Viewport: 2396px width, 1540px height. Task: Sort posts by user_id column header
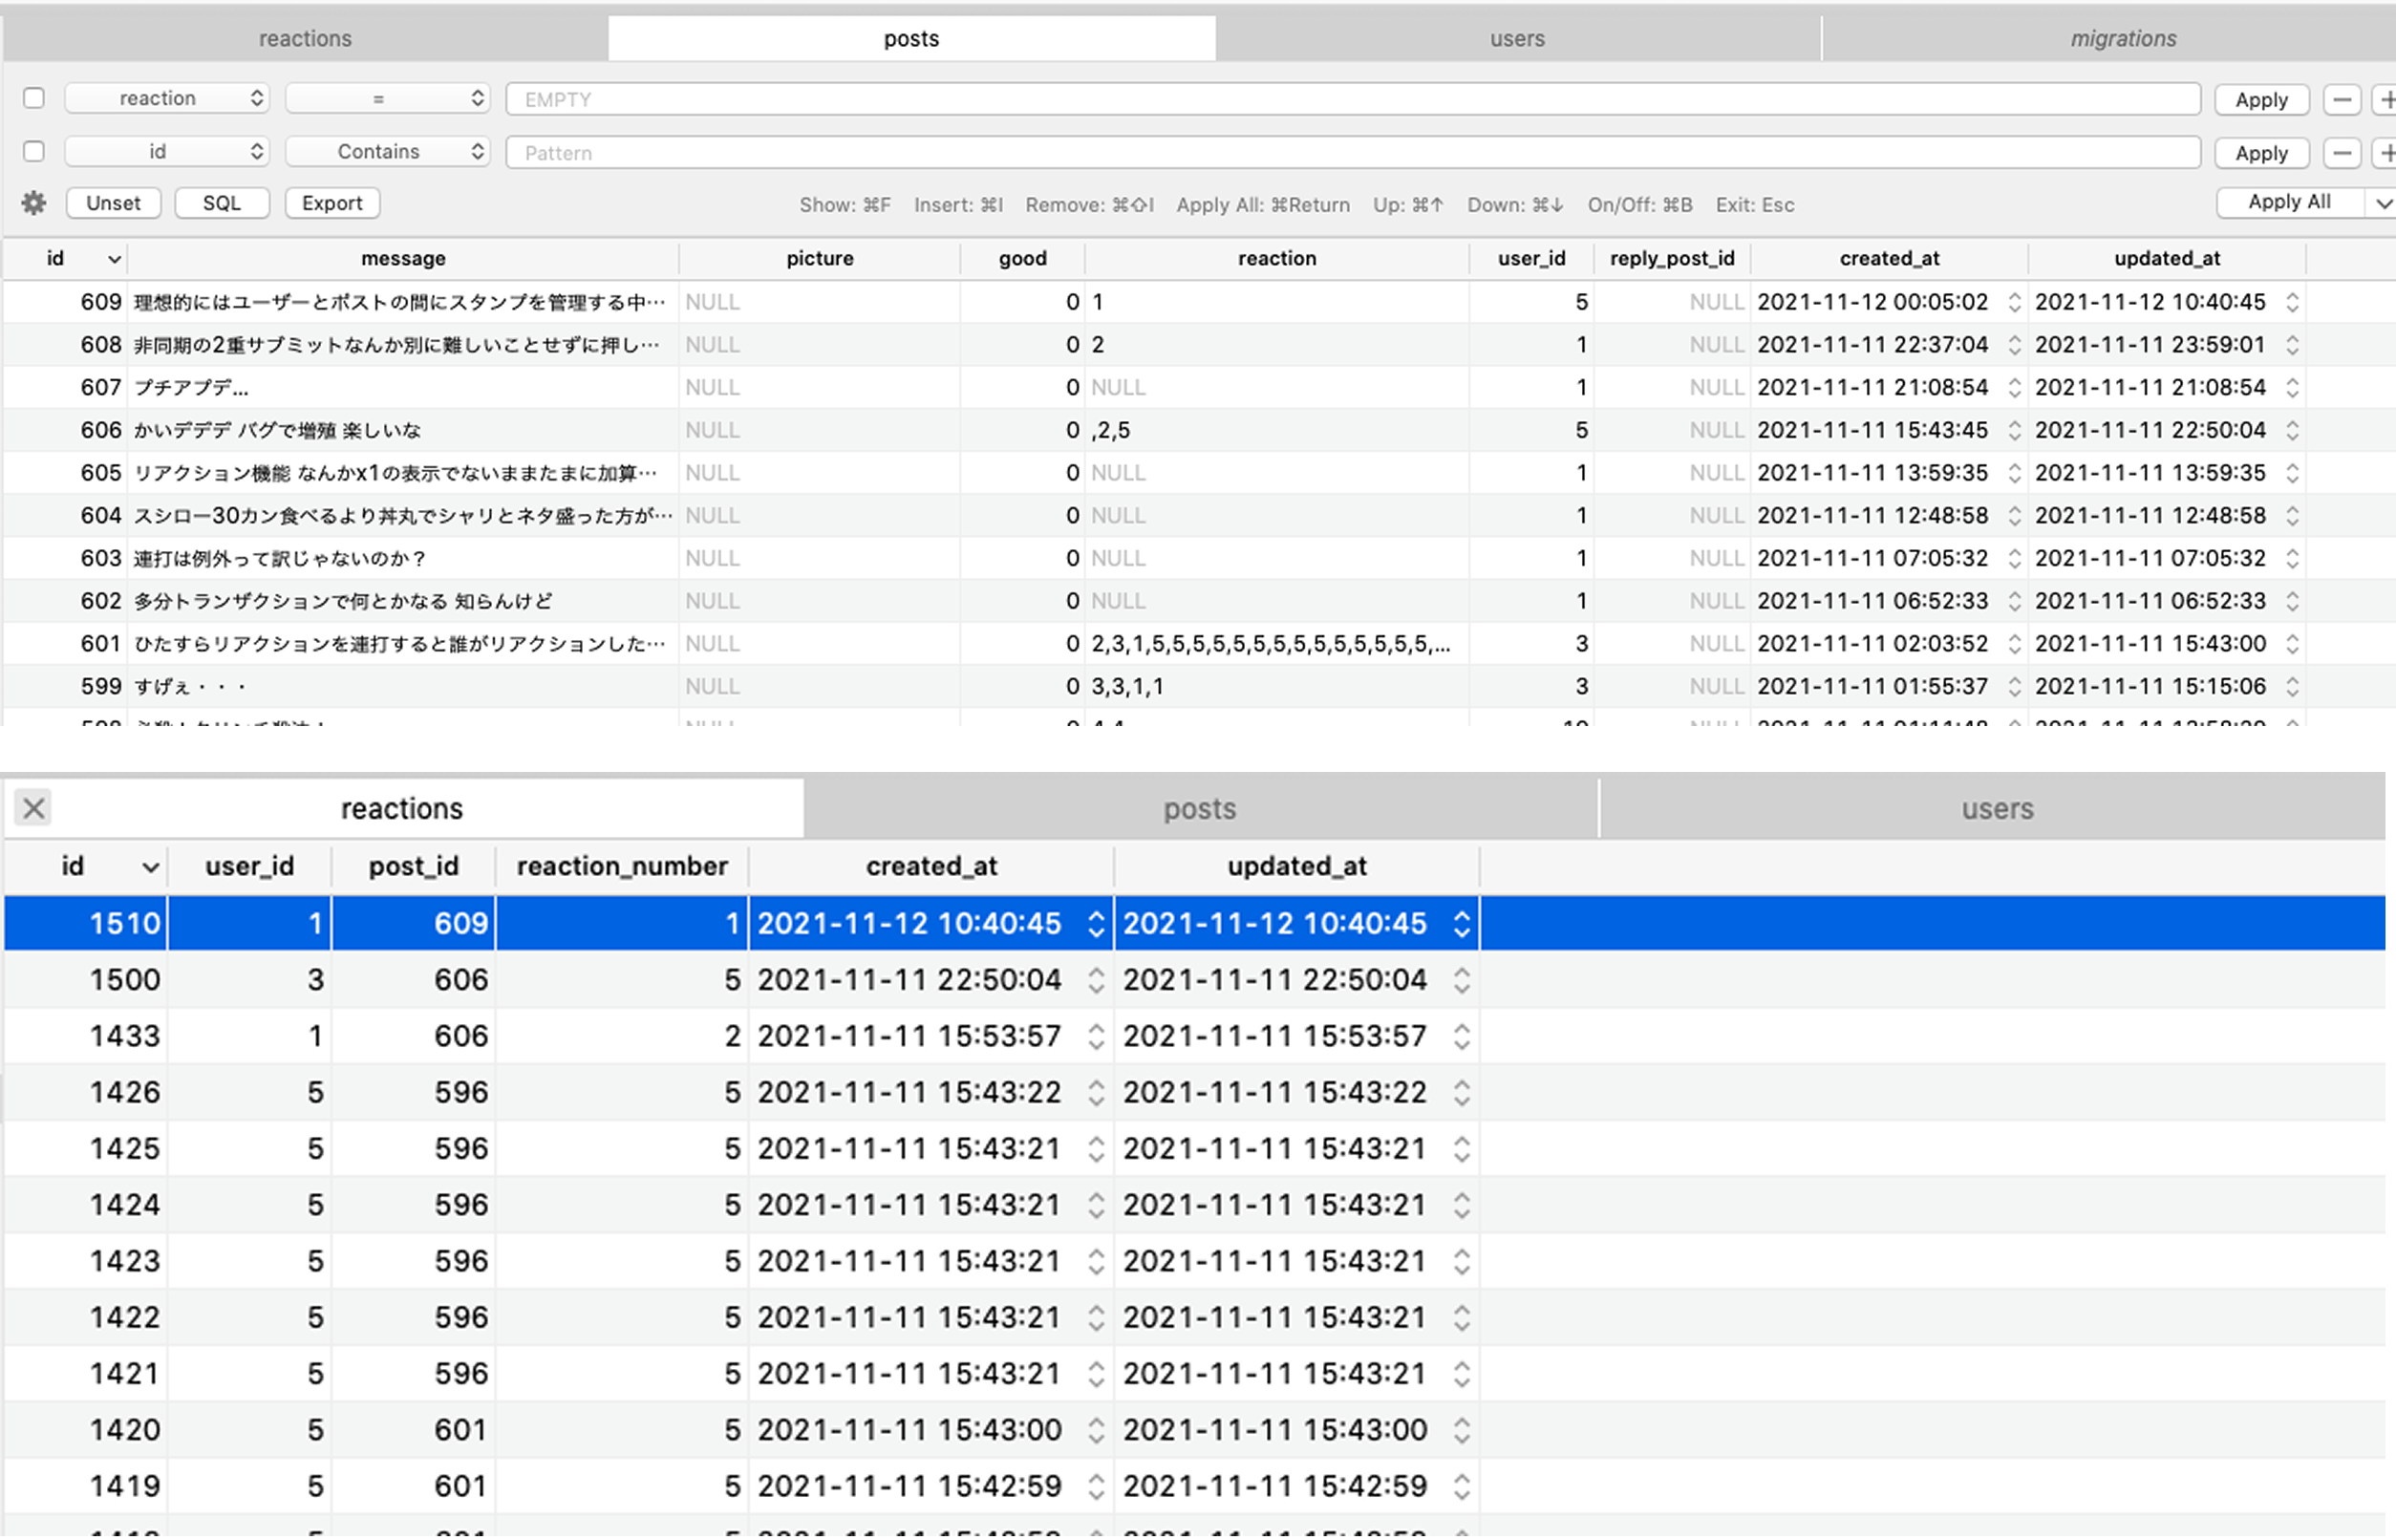coord(1531,259)
